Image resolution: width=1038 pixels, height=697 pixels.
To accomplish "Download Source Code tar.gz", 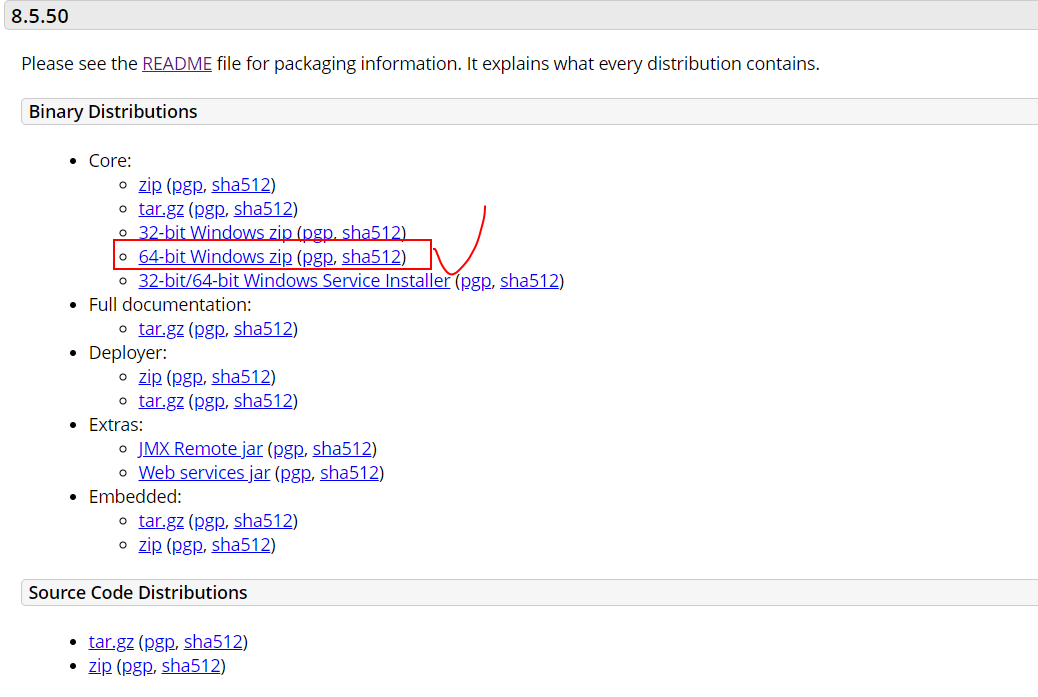I will 111,642.
